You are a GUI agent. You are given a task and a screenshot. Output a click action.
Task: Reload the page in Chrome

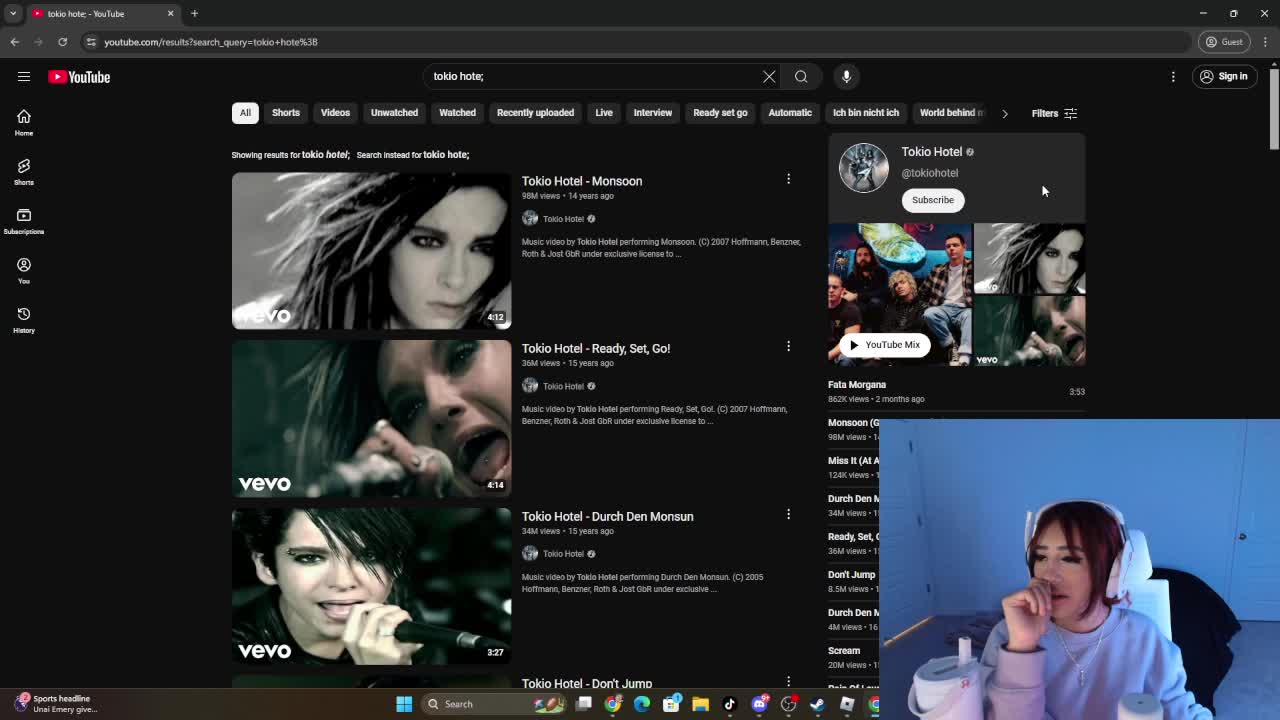(62, 42)
